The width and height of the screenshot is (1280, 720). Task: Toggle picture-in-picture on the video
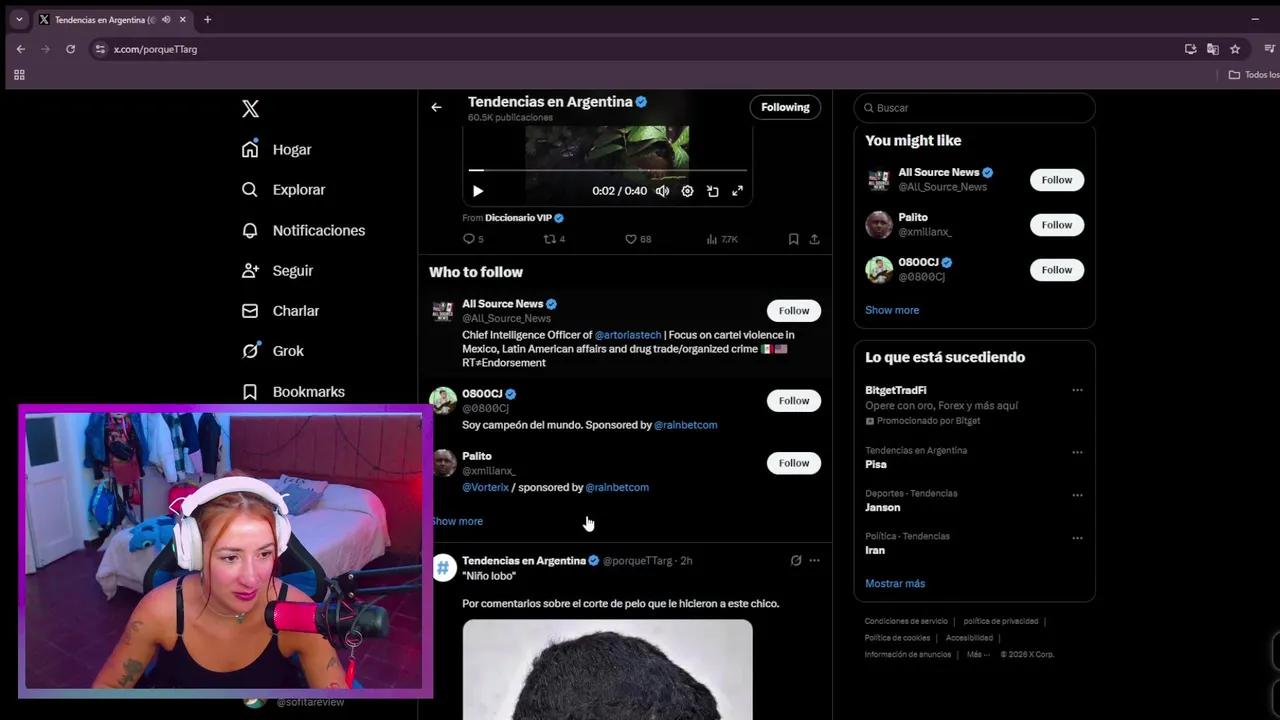tap(712, 191)
